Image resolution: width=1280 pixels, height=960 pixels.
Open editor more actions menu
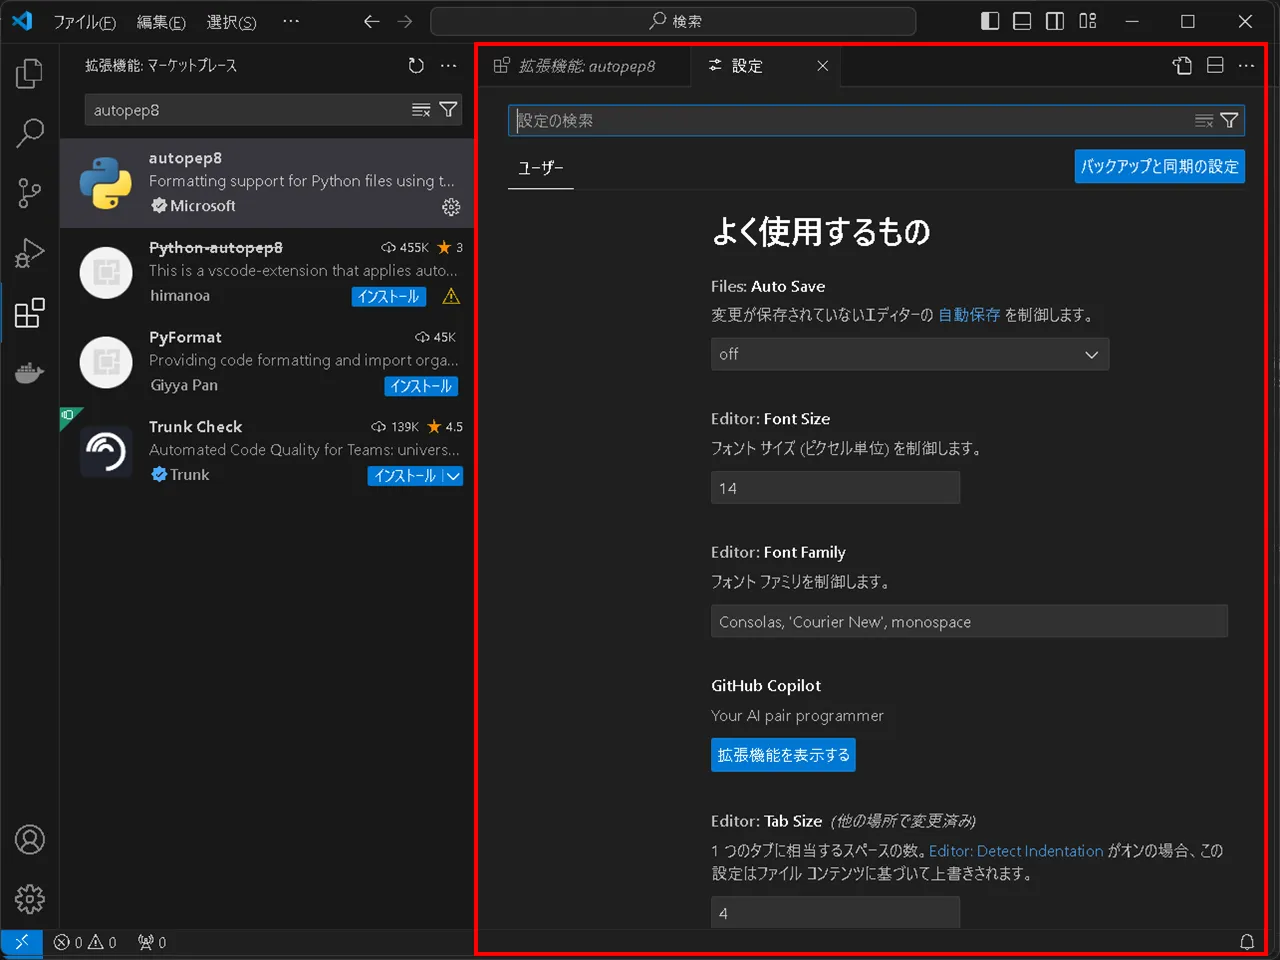point(1246,66)
